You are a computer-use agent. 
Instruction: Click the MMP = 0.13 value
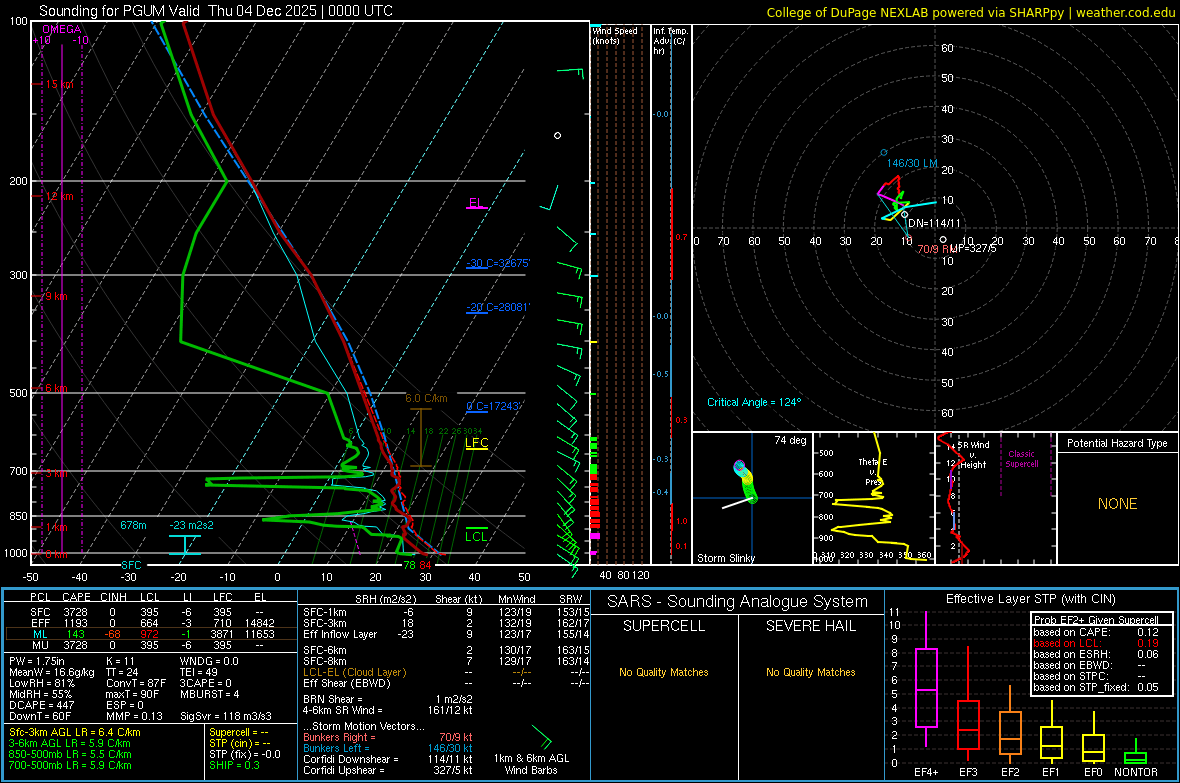click(135, 716)
